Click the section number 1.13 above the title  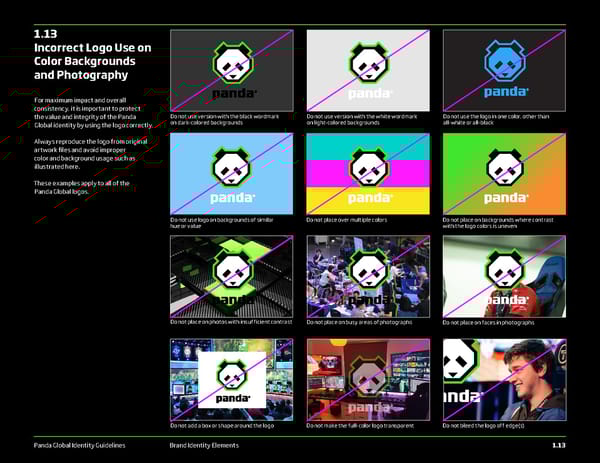tap(46, 34)
